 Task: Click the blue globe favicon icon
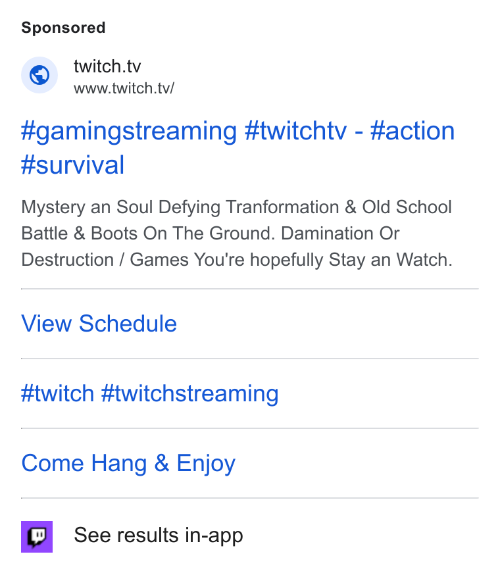[39, 75]
